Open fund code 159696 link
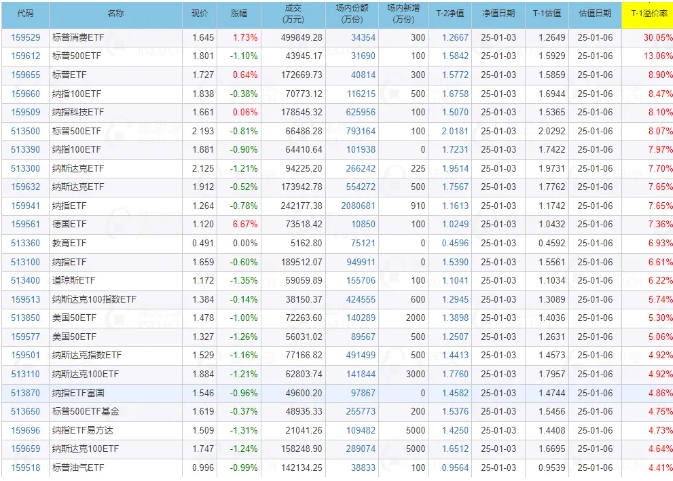The width and height of the screenshot is (673, 481). click(25, 430)
